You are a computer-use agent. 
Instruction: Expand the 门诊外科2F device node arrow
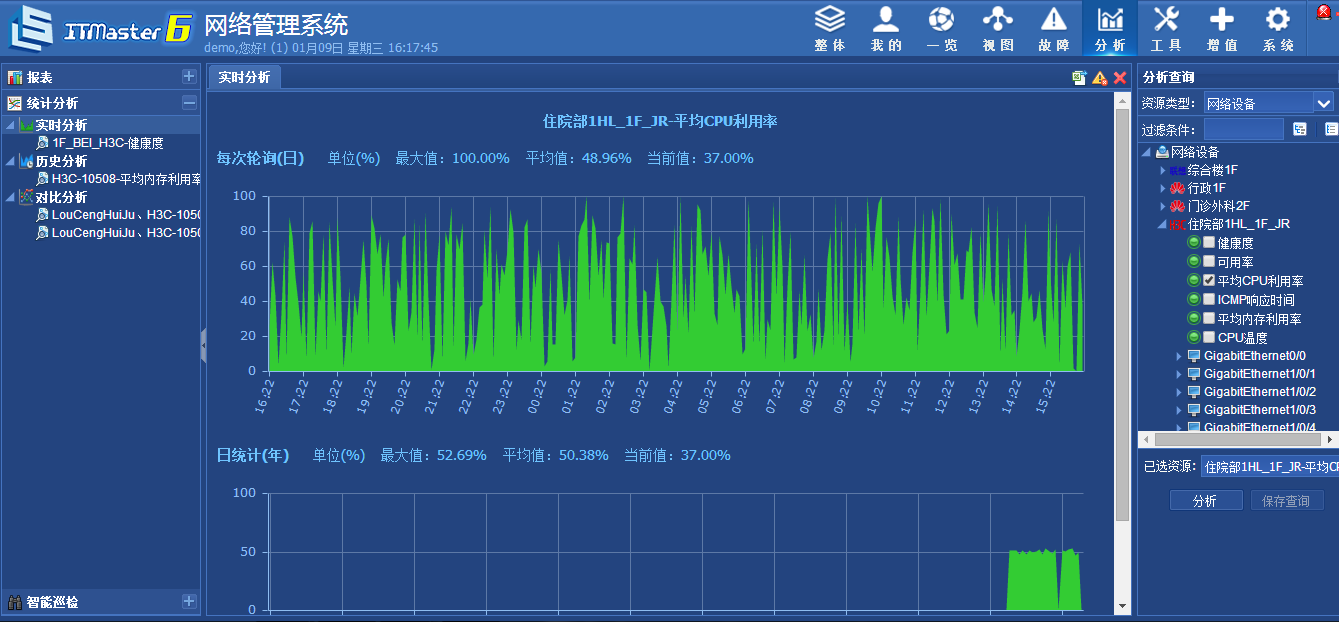point(1163,207)
